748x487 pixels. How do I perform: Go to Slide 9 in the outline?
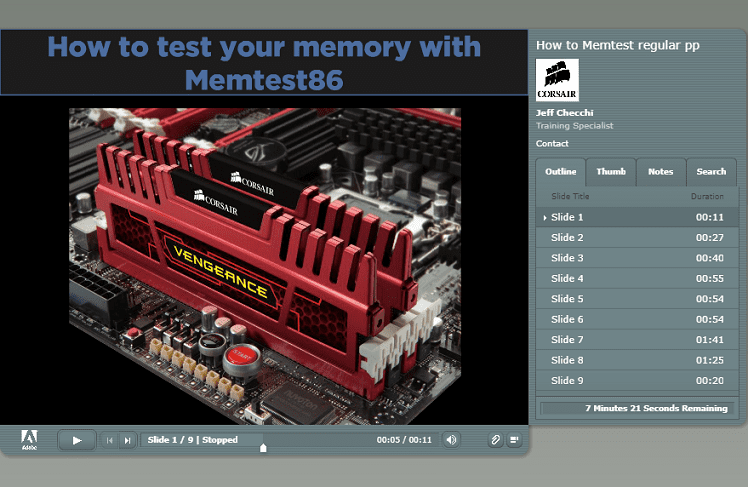[637, 381]
